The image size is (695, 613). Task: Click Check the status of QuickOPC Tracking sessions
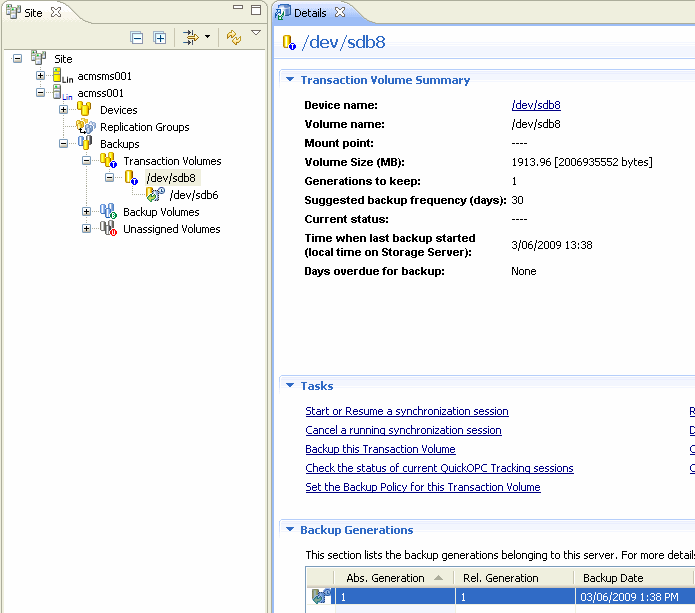[x=439, y=469]
